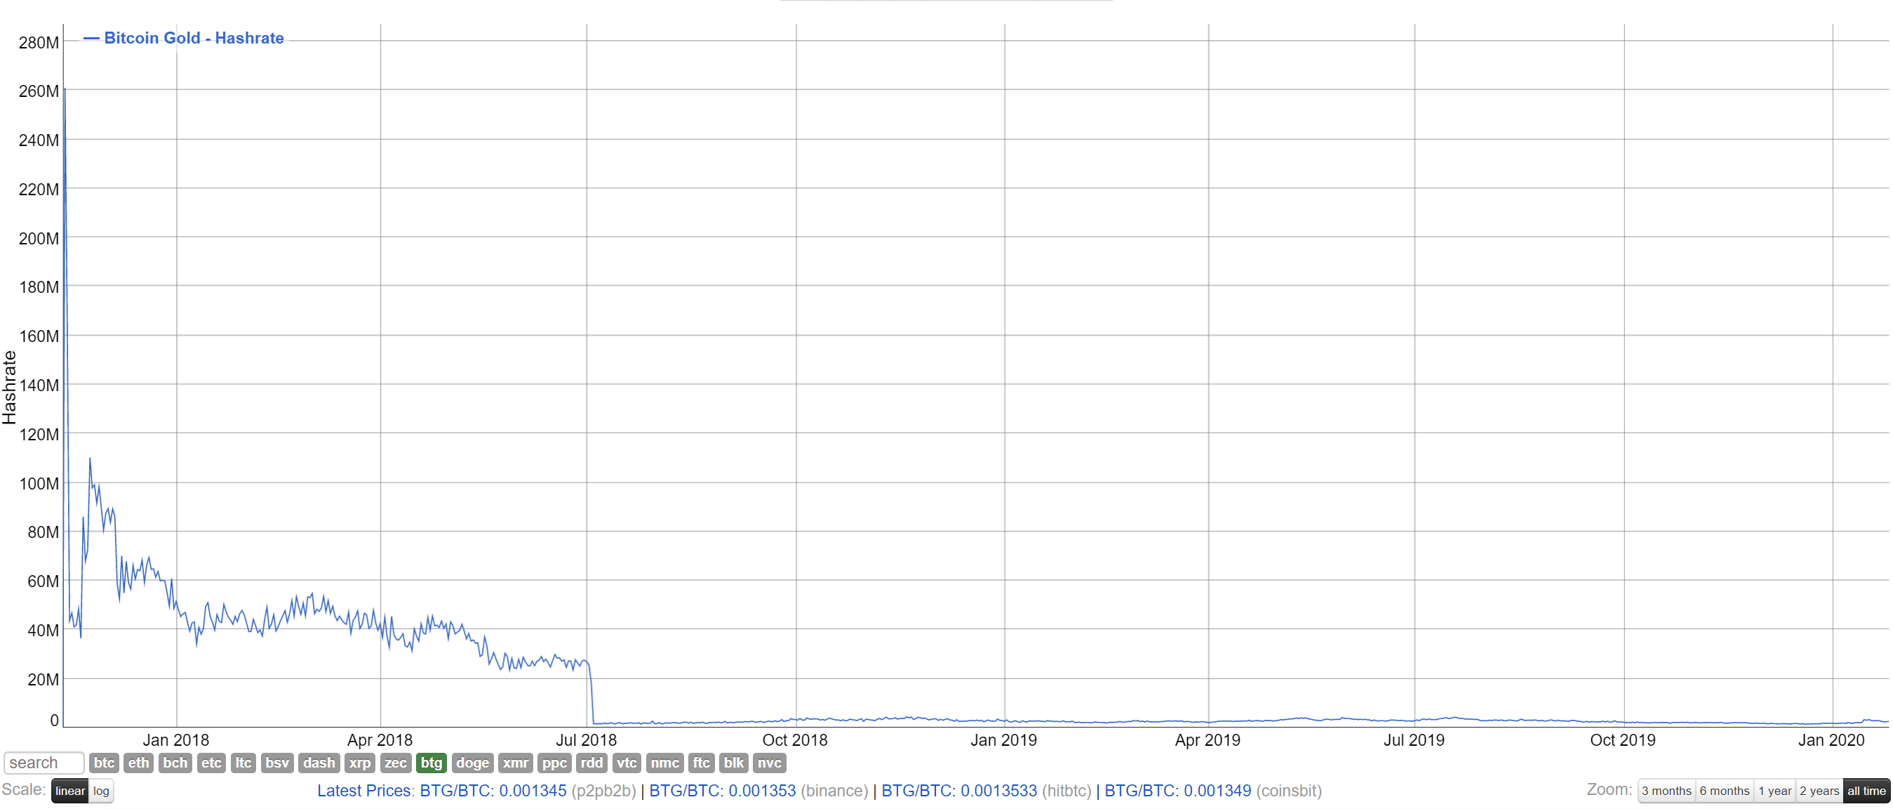Select the btc coin tag
1893x809 pixels.
pyautogui.click(x=104, y=763)
